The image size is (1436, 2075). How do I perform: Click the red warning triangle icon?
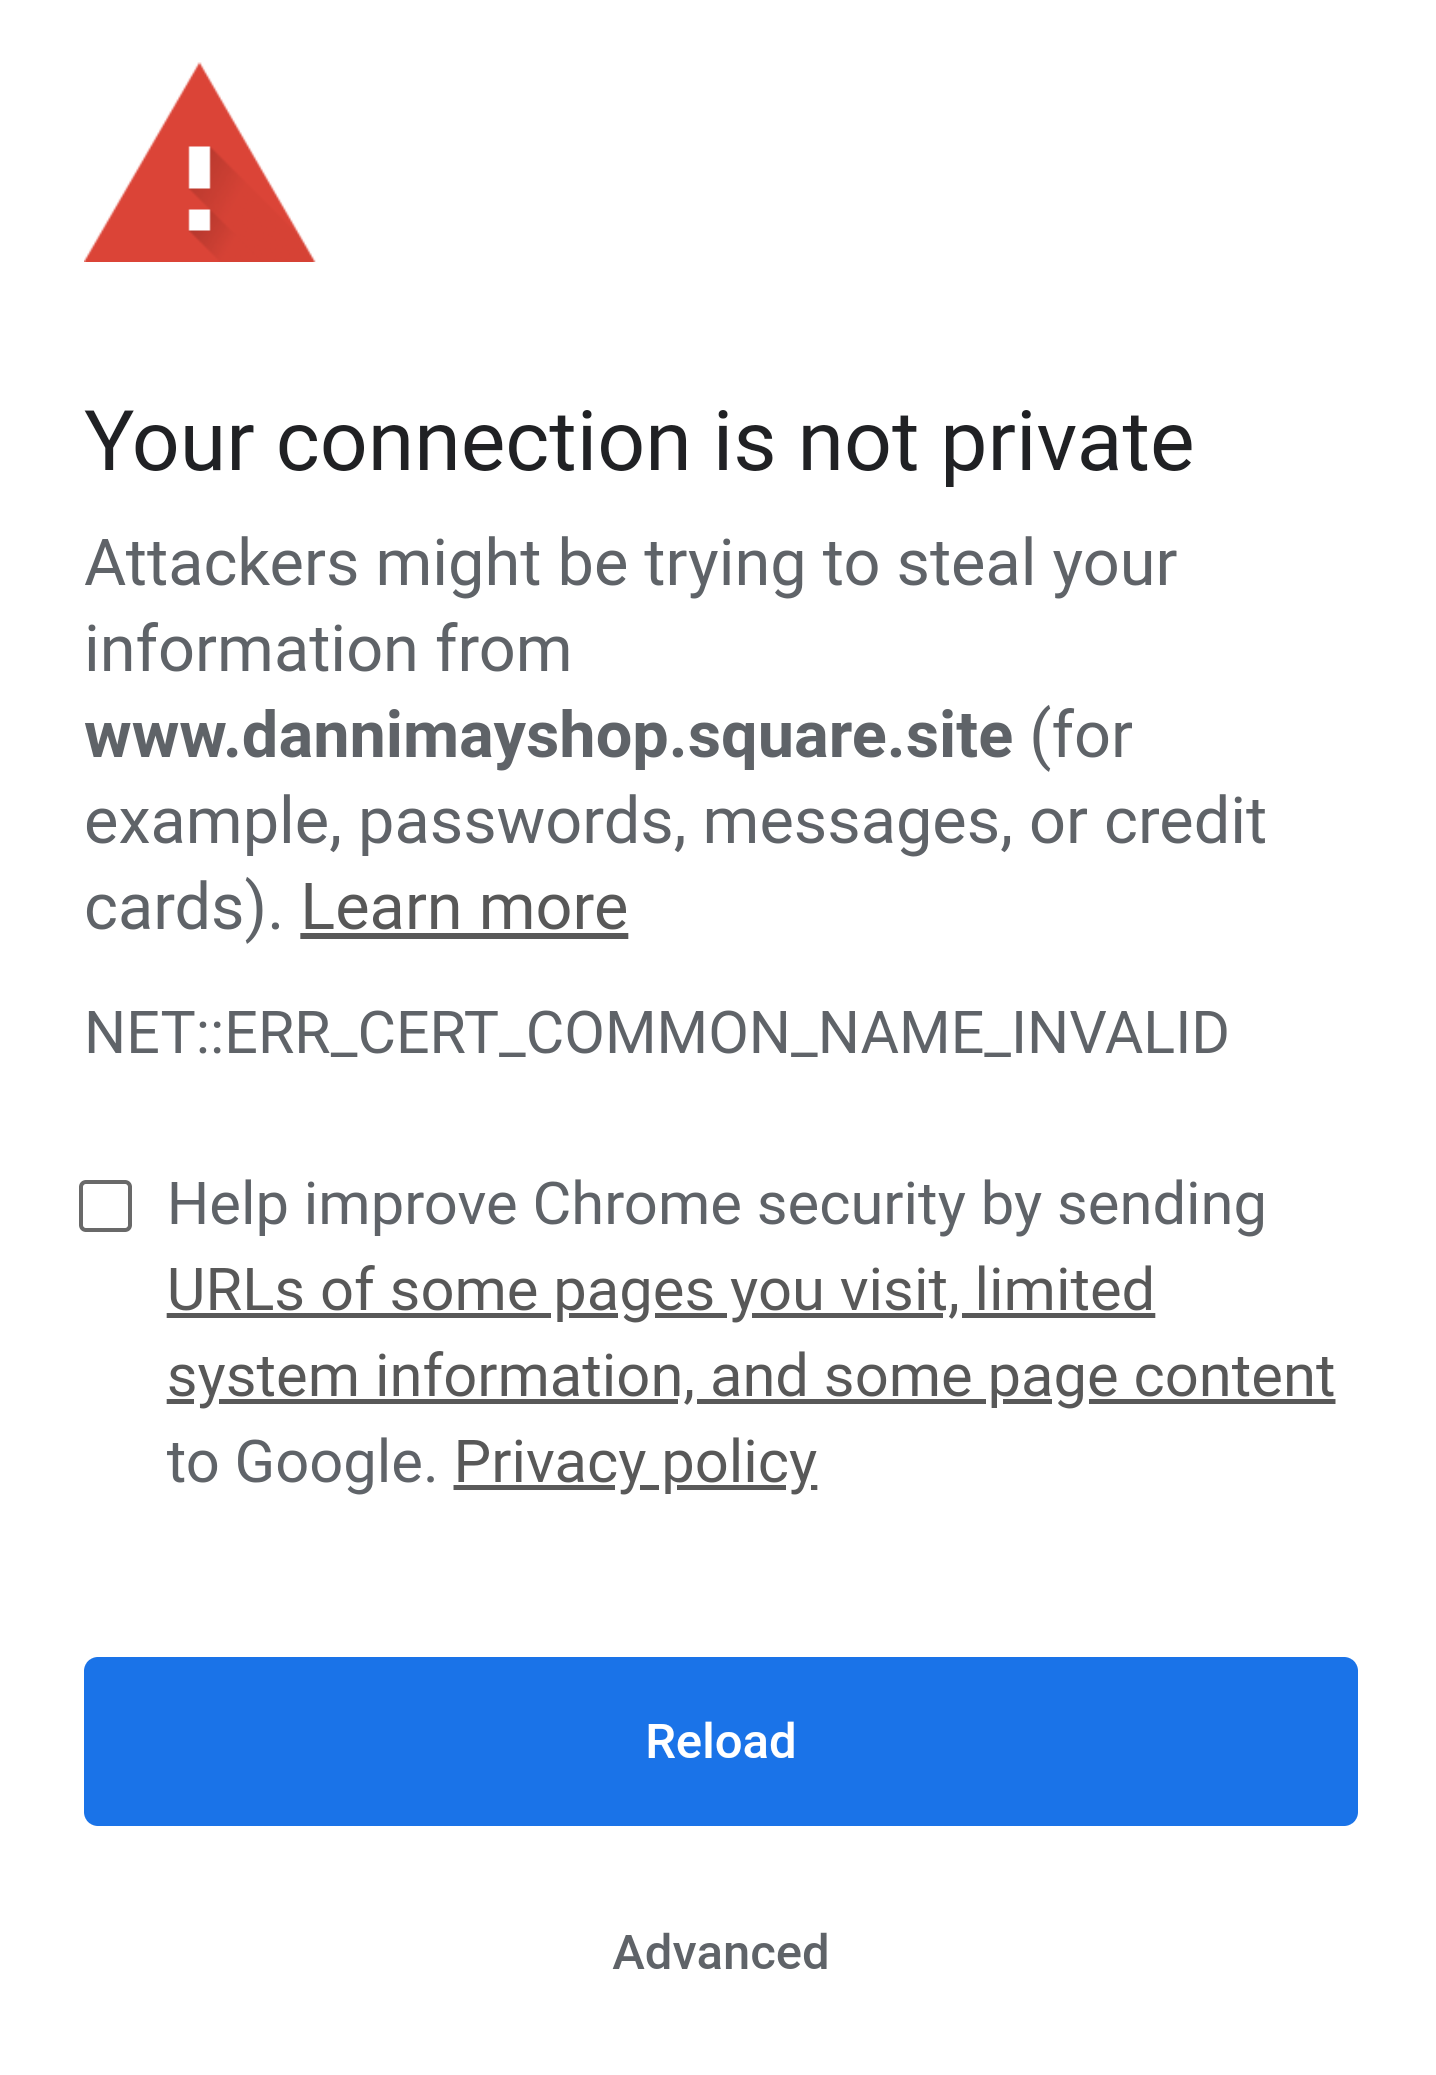pos(199,170)
